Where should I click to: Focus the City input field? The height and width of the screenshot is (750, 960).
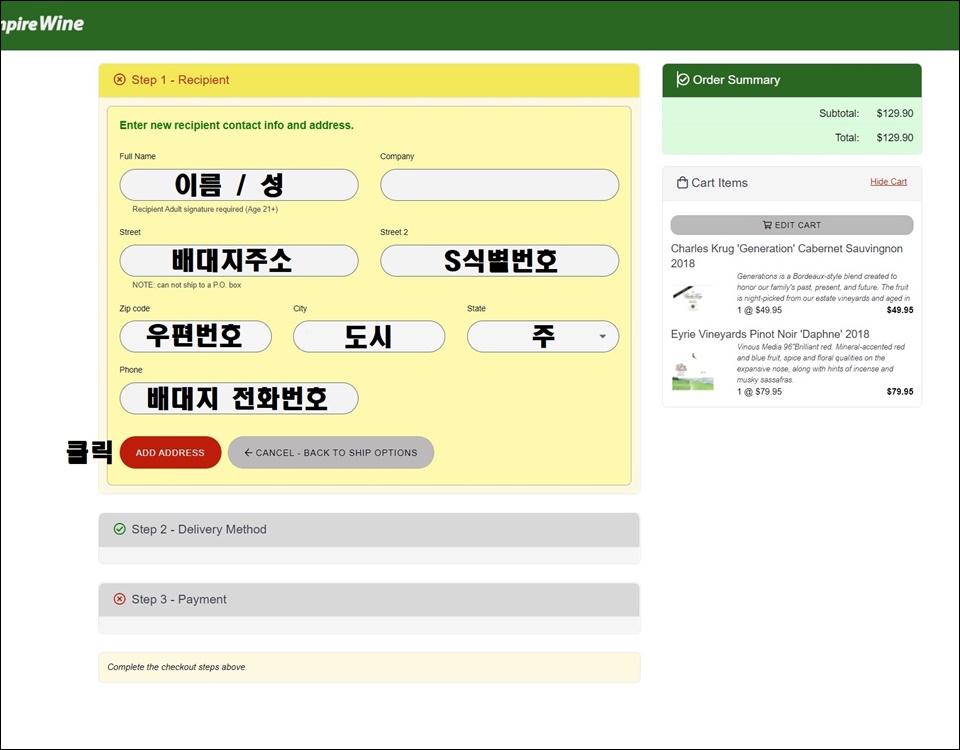coord(369,336)
